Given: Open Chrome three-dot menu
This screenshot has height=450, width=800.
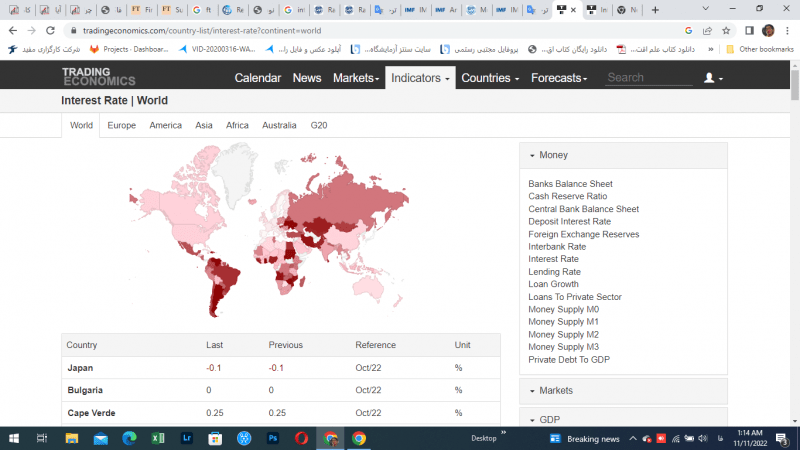Looking at the screenshot, I should tap(788, 31).
